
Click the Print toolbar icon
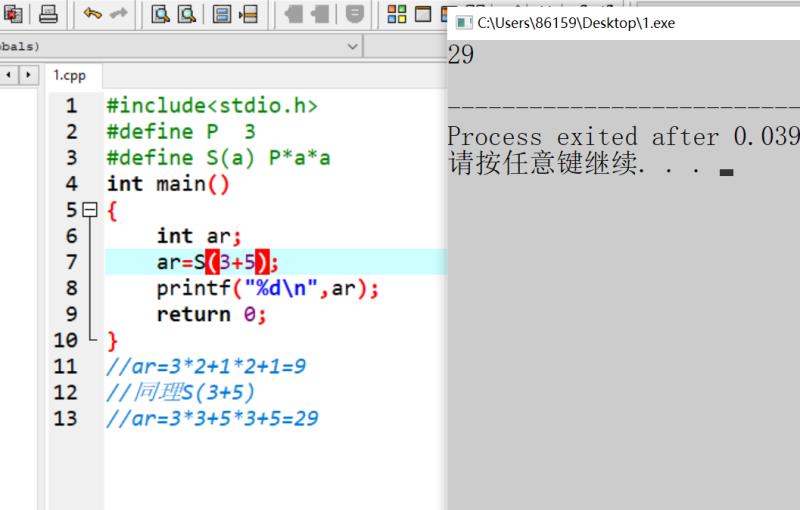pyautogui.click(x=48, y=14)
